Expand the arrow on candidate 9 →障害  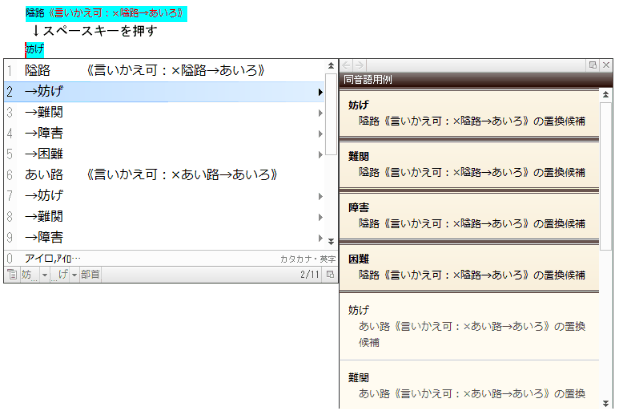[x=320, y=238]
